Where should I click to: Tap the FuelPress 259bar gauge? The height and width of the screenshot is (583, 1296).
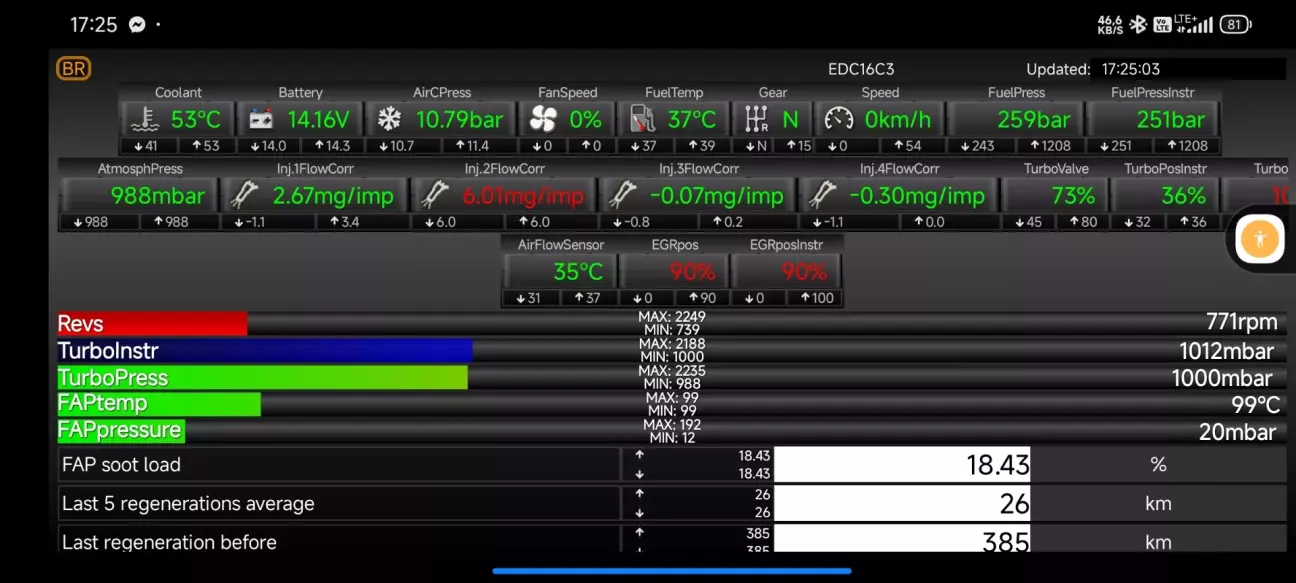[x=1016, y=119]
